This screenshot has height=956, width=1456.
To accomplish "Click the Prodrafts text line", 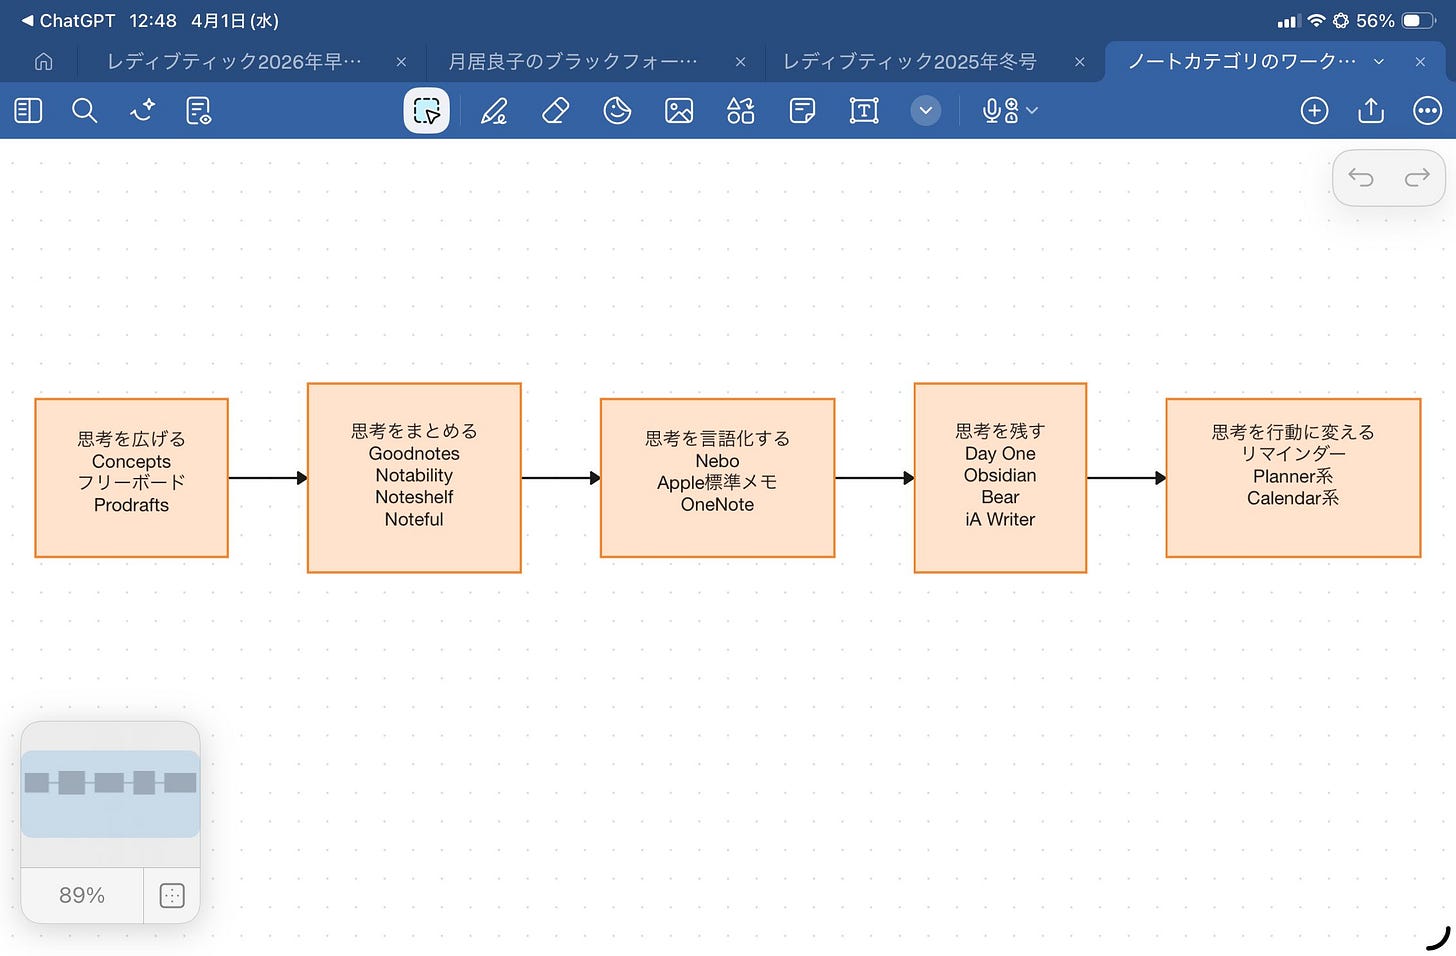I will [131, 505].
